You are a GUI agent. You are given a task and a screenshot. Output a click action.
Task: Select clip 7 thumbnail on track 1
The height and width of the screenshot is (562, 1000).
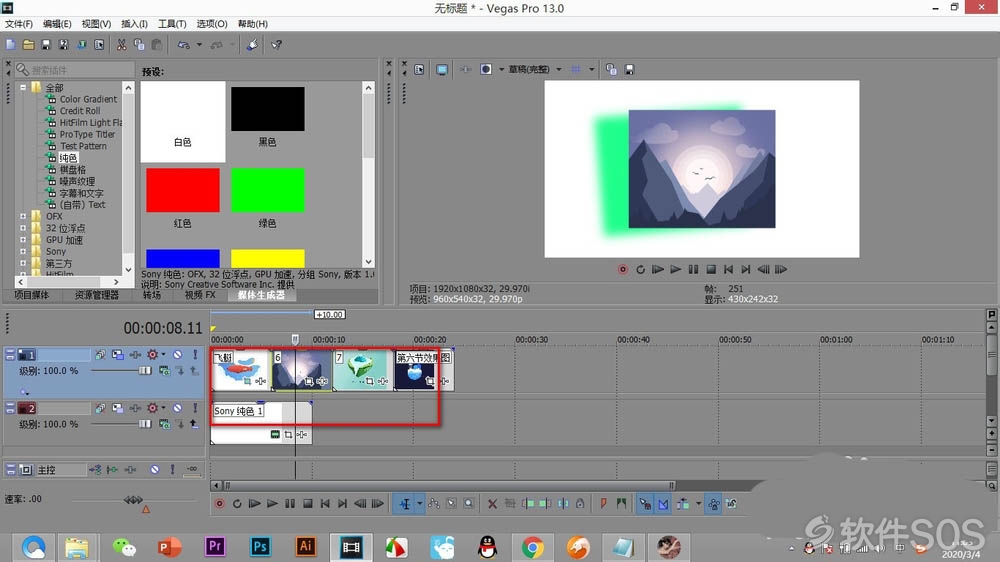[x=362, y=370]
